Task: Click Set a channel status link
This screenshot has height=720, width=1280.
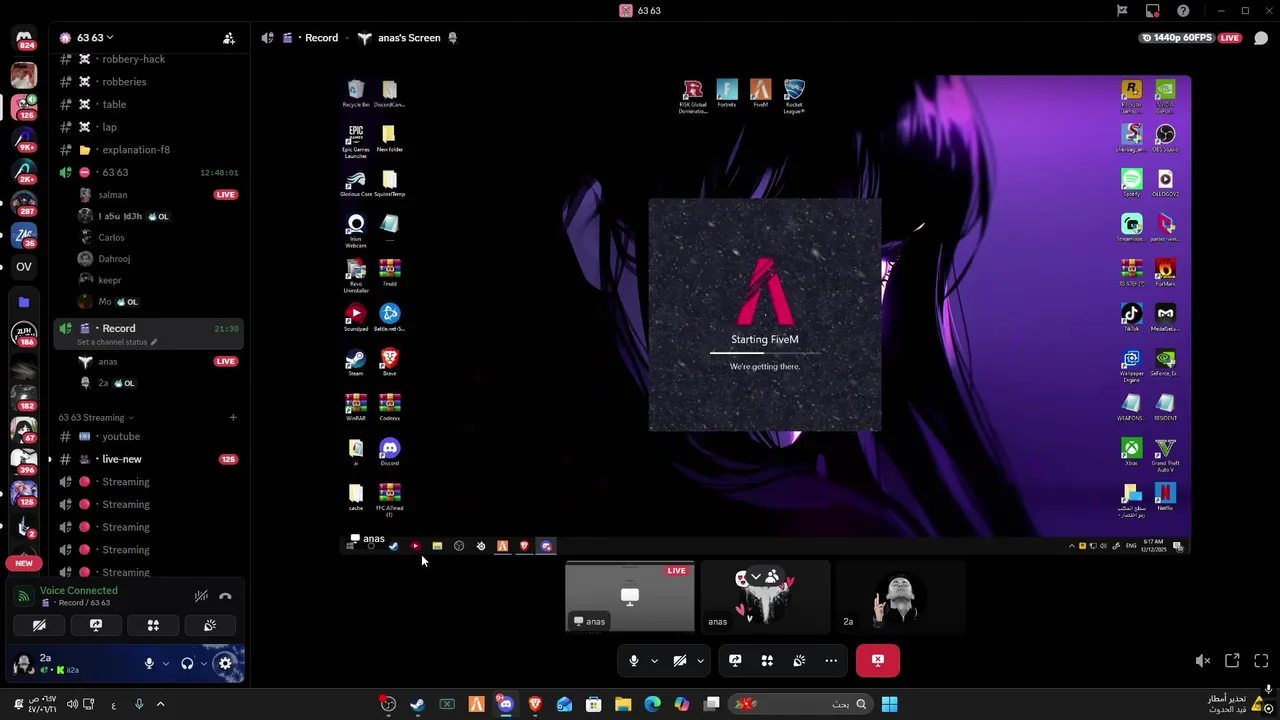Action: click(x=117, y=342)
